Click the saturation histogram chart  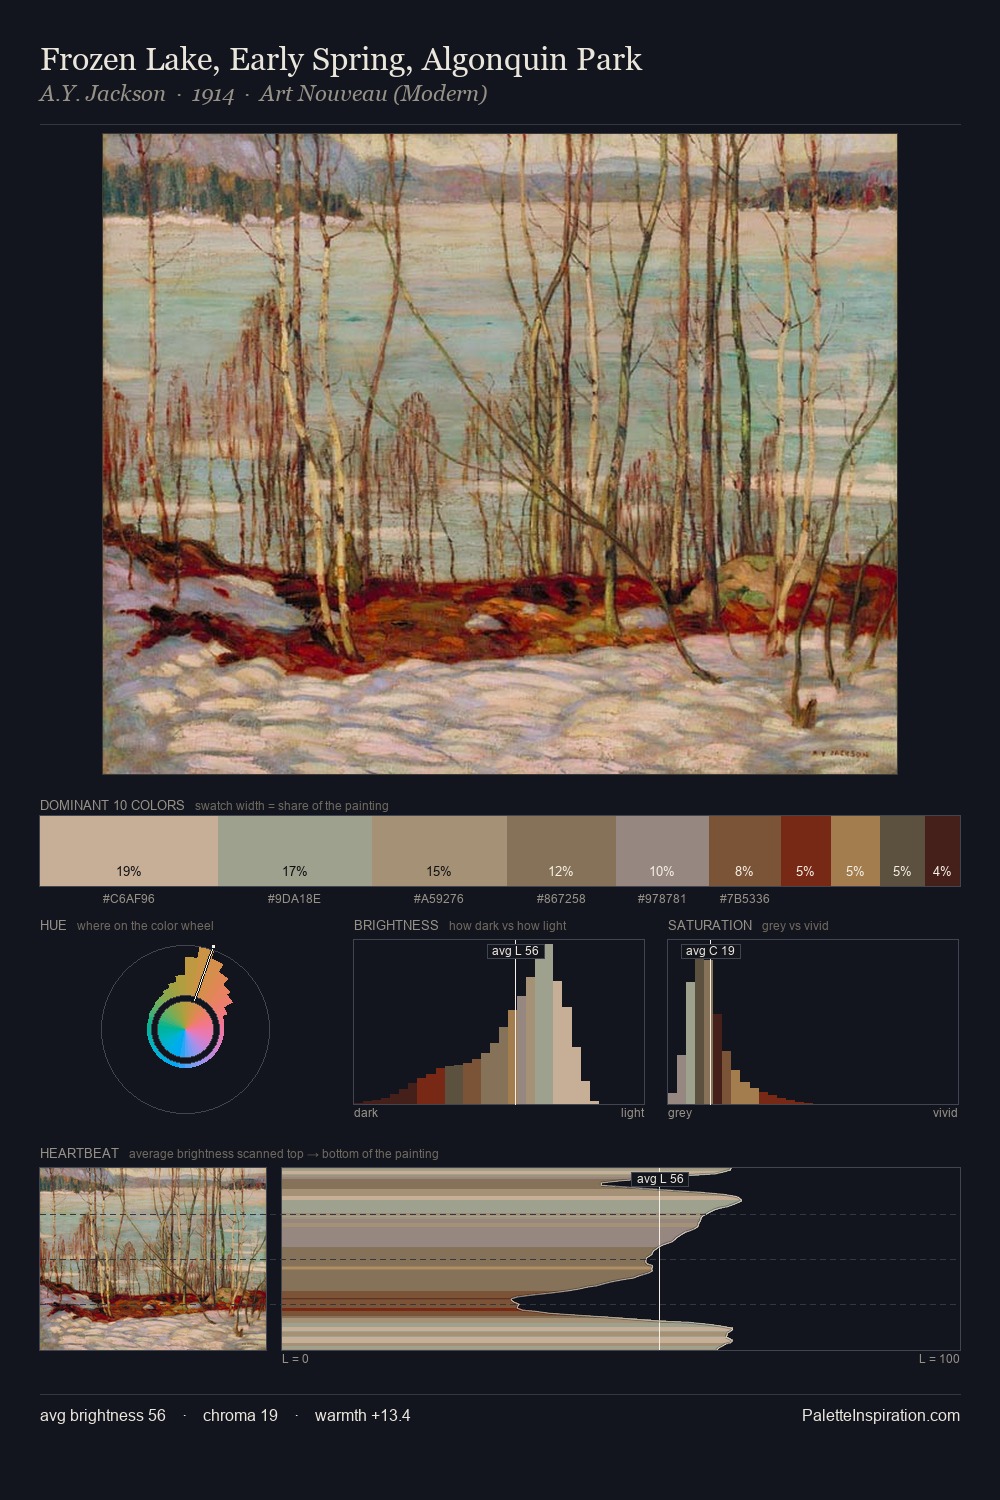813,1022
